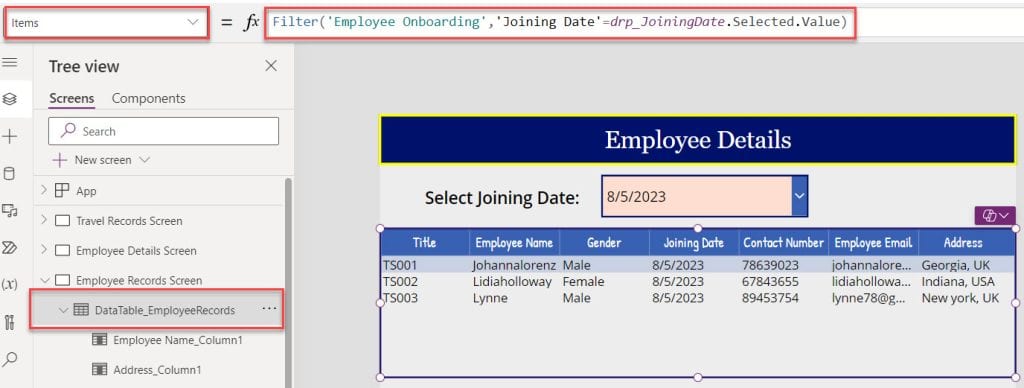Image resolution: width=1024 pixels, height=388 pixels.
Task: Click the Insert plus icon in left rail
Action: coord(9,137)
